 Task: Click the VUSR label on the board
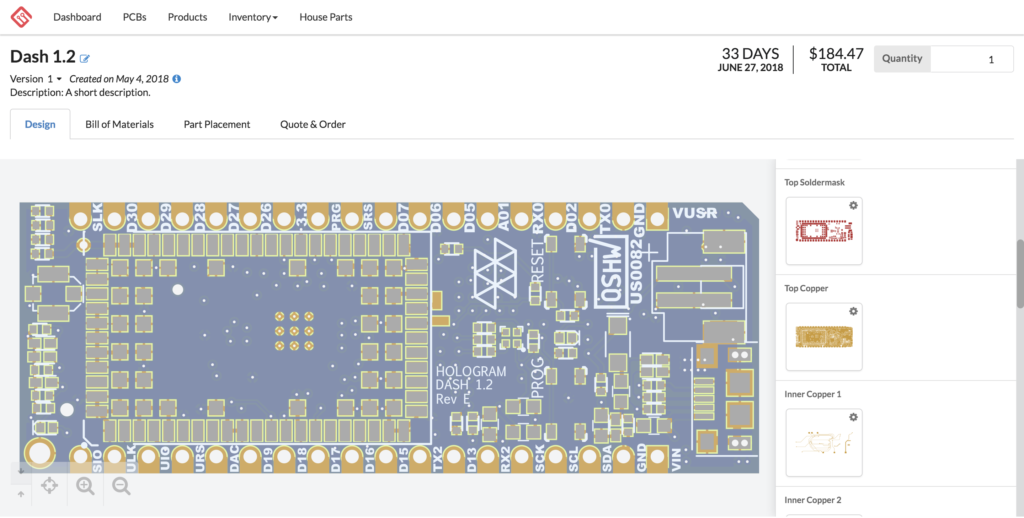point(695,213)
